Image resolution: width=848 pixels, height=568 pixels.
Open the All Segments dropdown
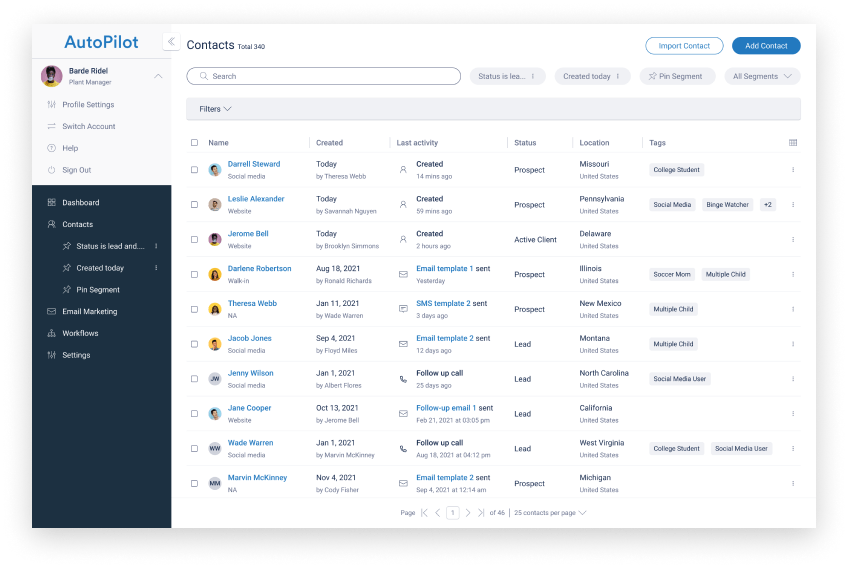pos(762,76)
